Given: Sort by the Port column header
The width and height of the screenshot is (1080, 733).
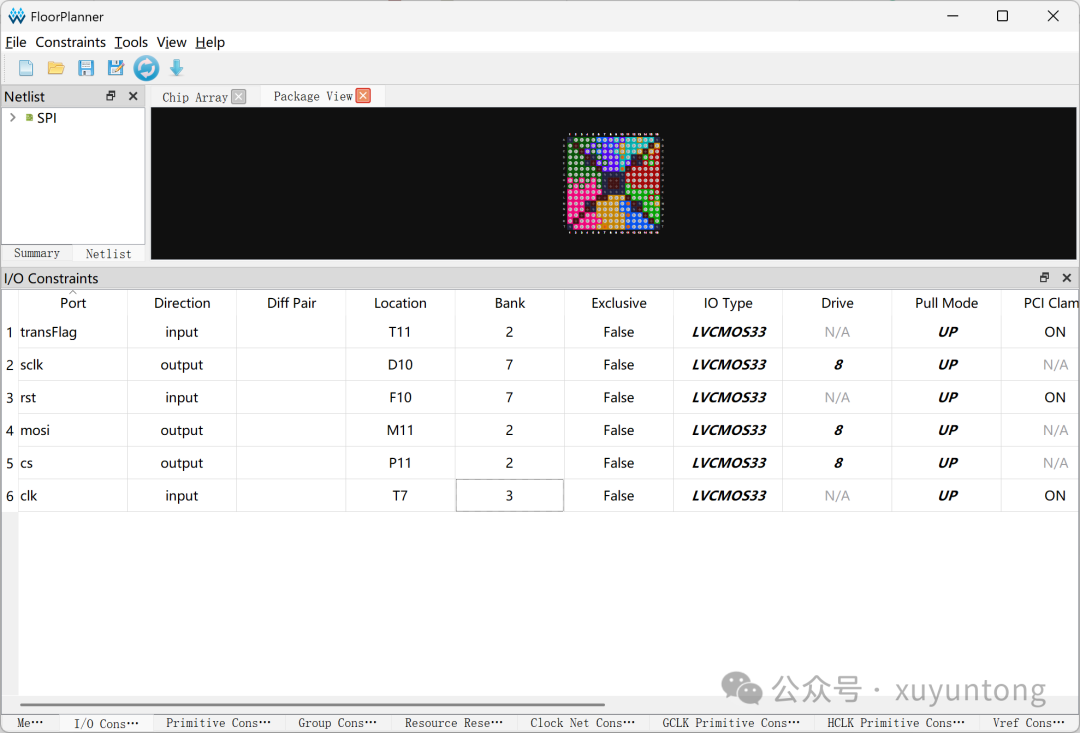Looking at the screenshot, I should pos(73,302).
